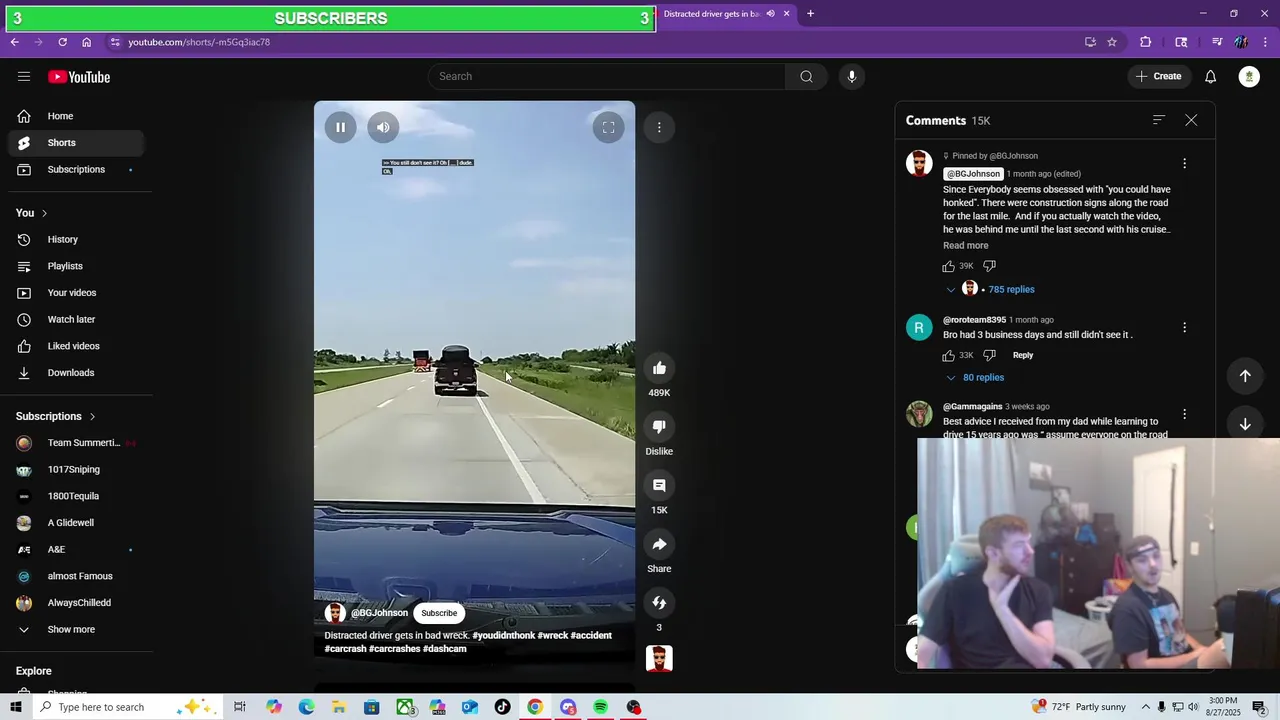This screenshot has height=720, width=1280.
Task: Start voice search with the microphone
Action: [851, 76]
